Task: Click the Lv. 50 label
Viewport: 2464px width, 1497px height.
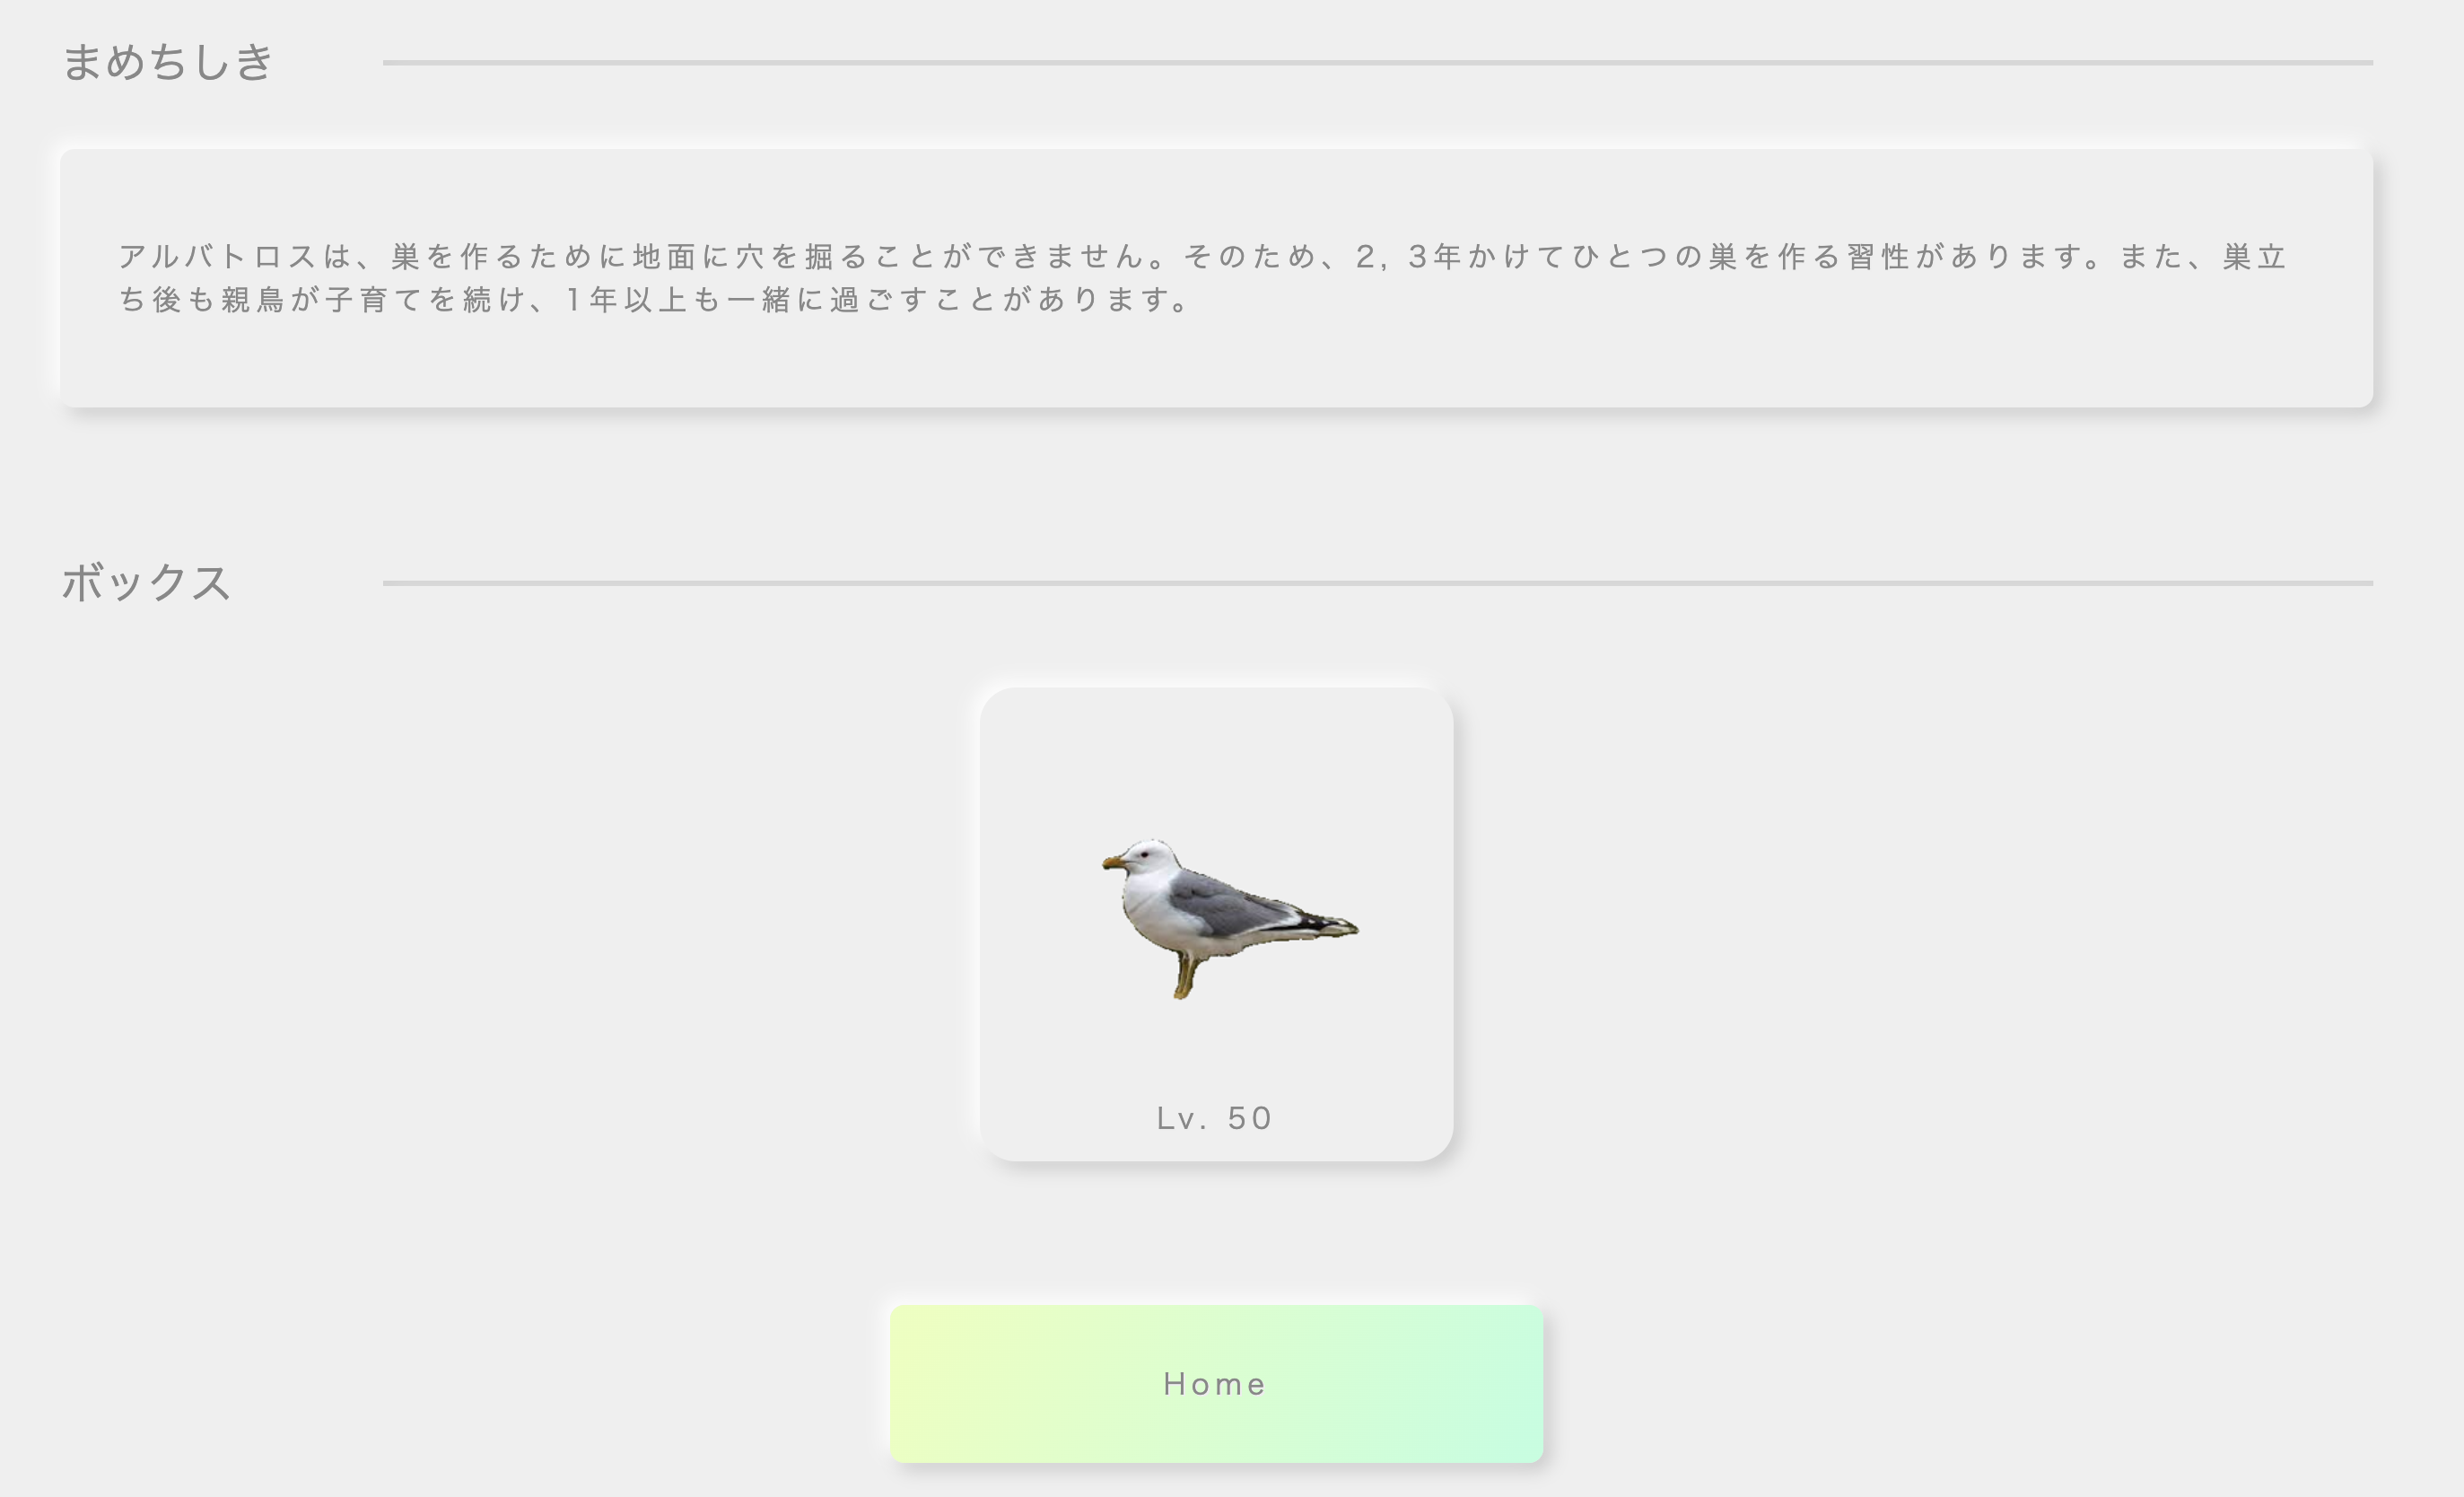Action: [x=1215, y=1118]
